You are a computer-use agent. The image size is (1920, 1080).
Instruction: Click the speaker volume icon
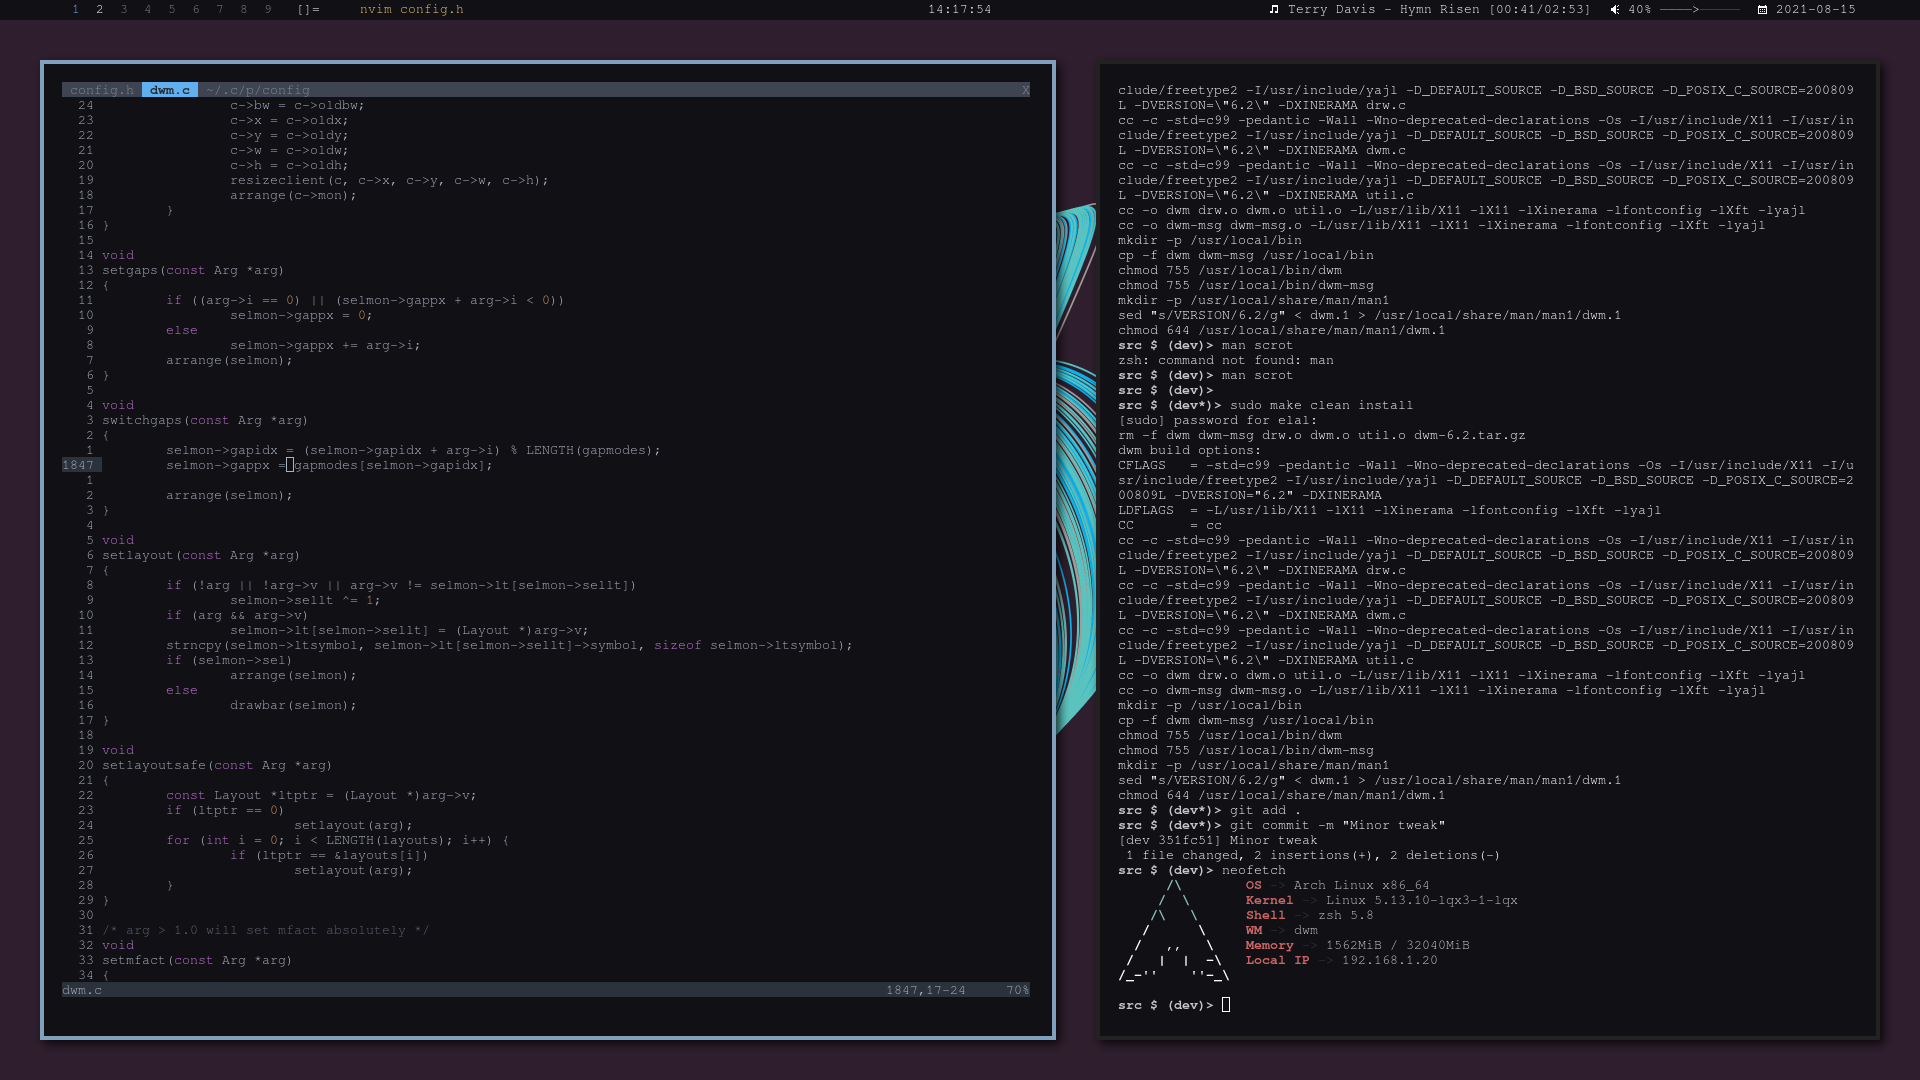coord(1615,9)
